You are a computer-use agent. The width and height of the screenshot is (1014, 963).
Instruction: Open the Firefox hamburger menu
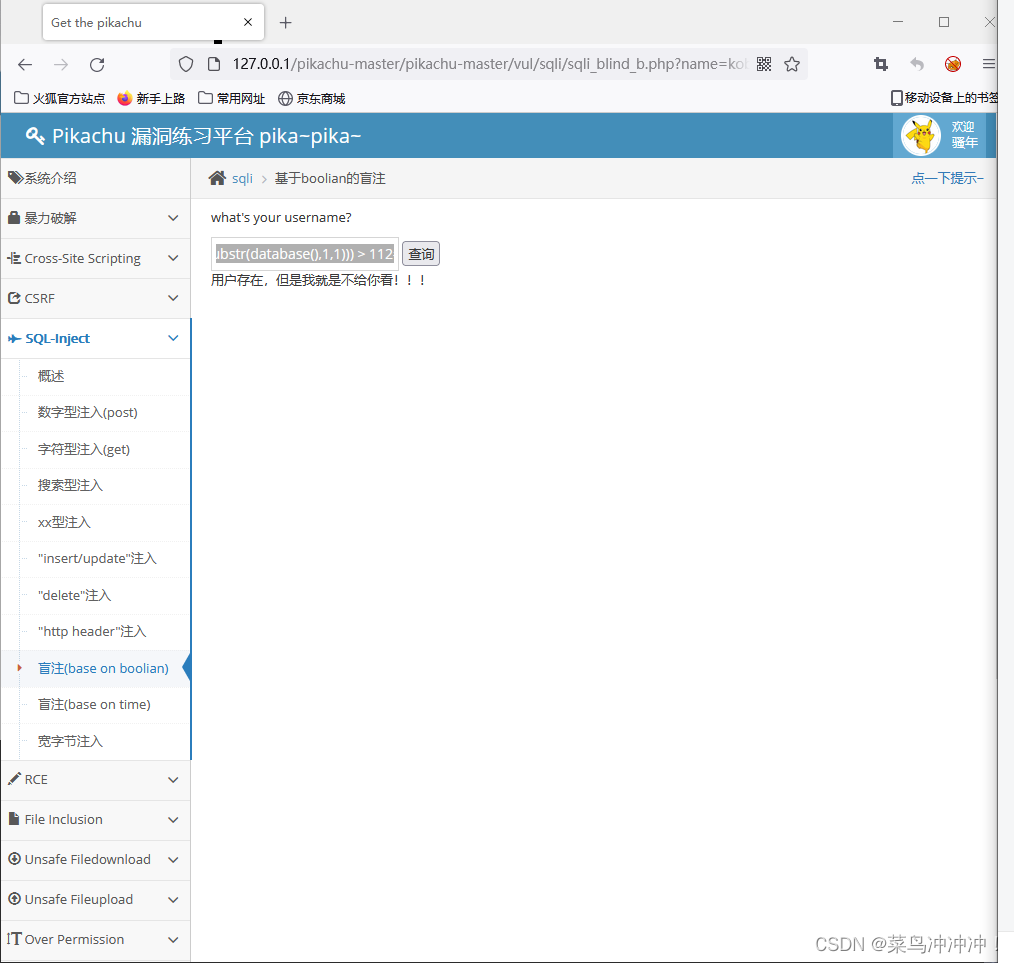[989, 64]
